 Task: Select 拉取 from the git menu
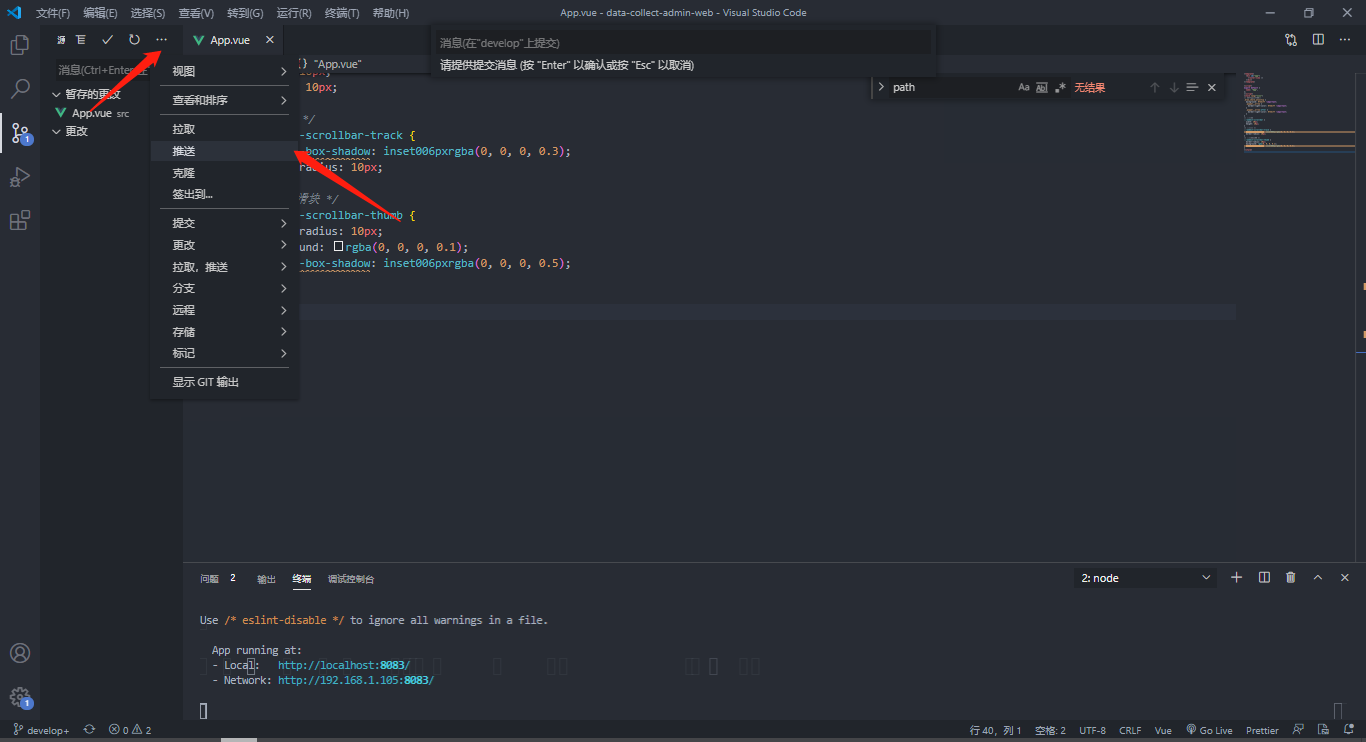pyautogui.click(x=225, y=129)
